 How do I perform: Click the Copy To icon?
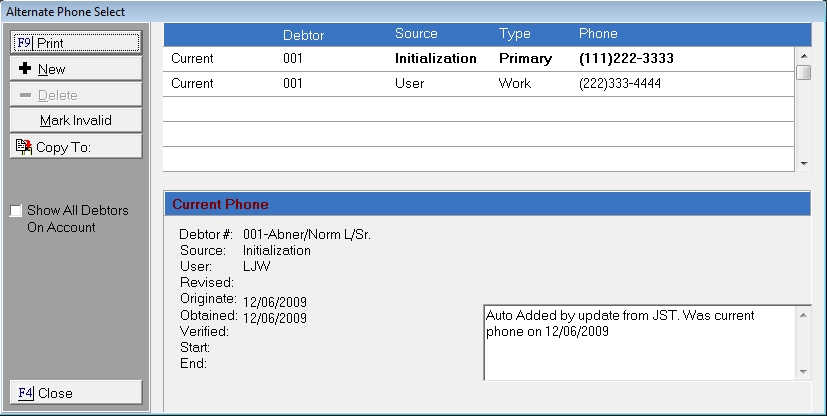(x=24, y=147)
